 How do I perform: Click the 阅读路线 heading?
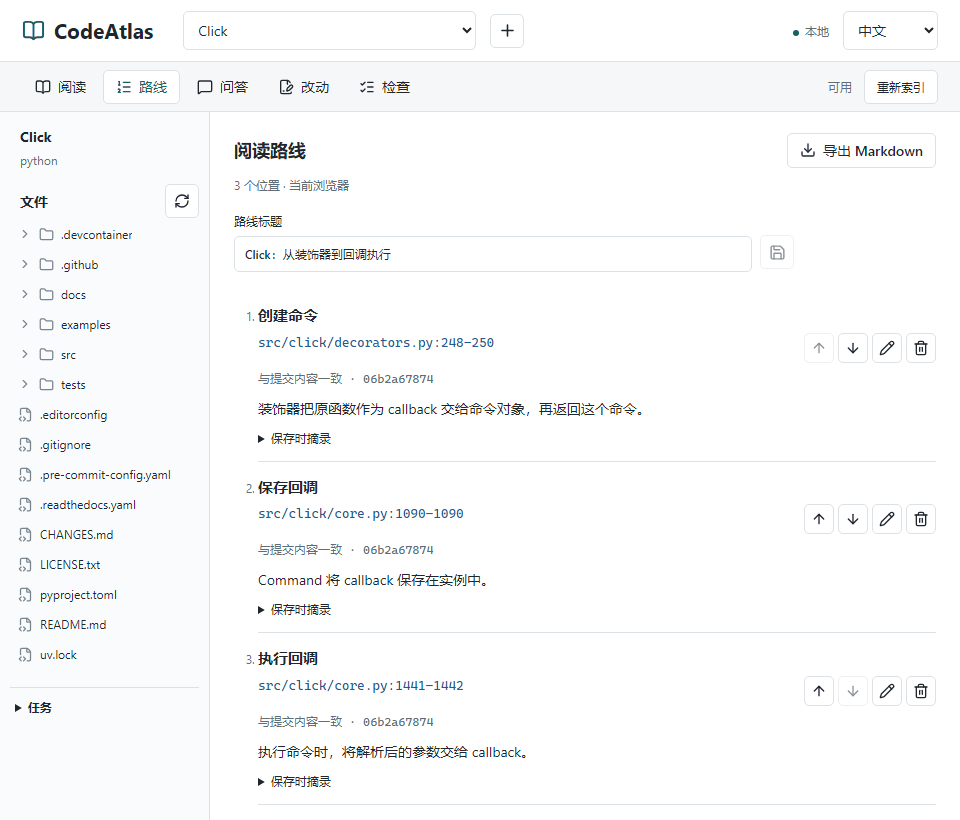[270, 151]
